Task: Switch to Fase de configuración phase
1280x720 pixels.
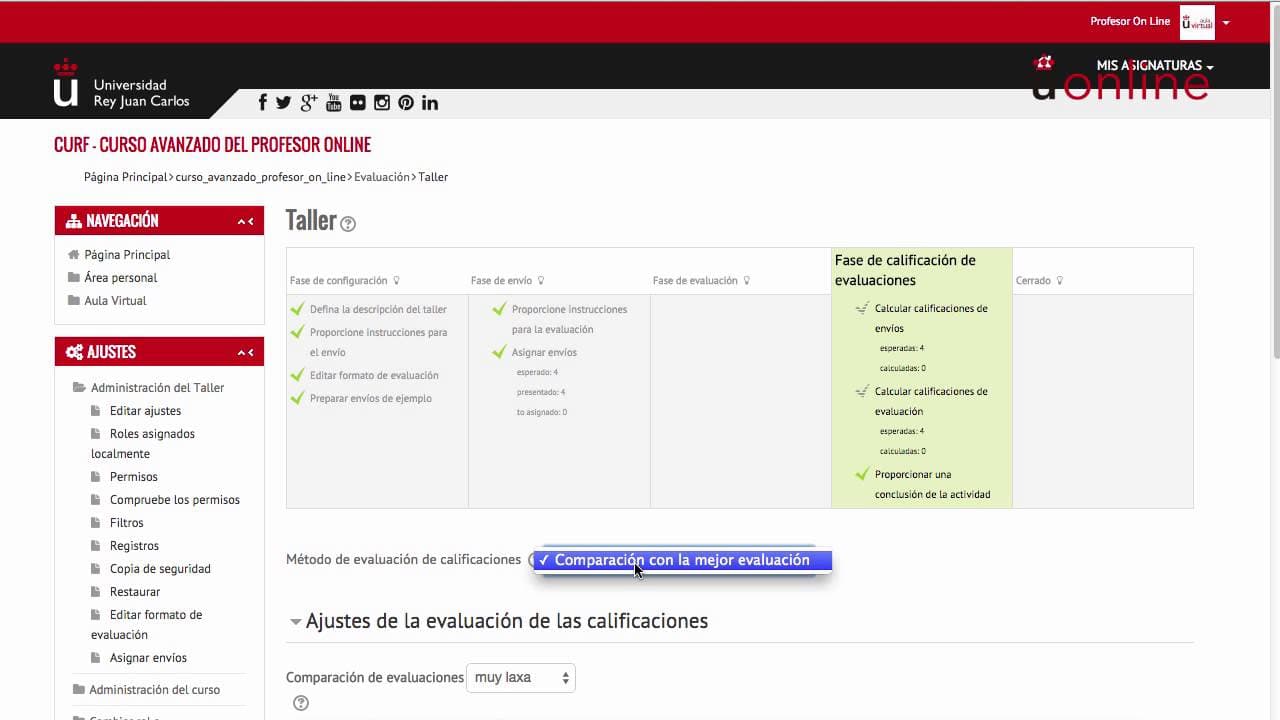Action: tap(338, 281)
